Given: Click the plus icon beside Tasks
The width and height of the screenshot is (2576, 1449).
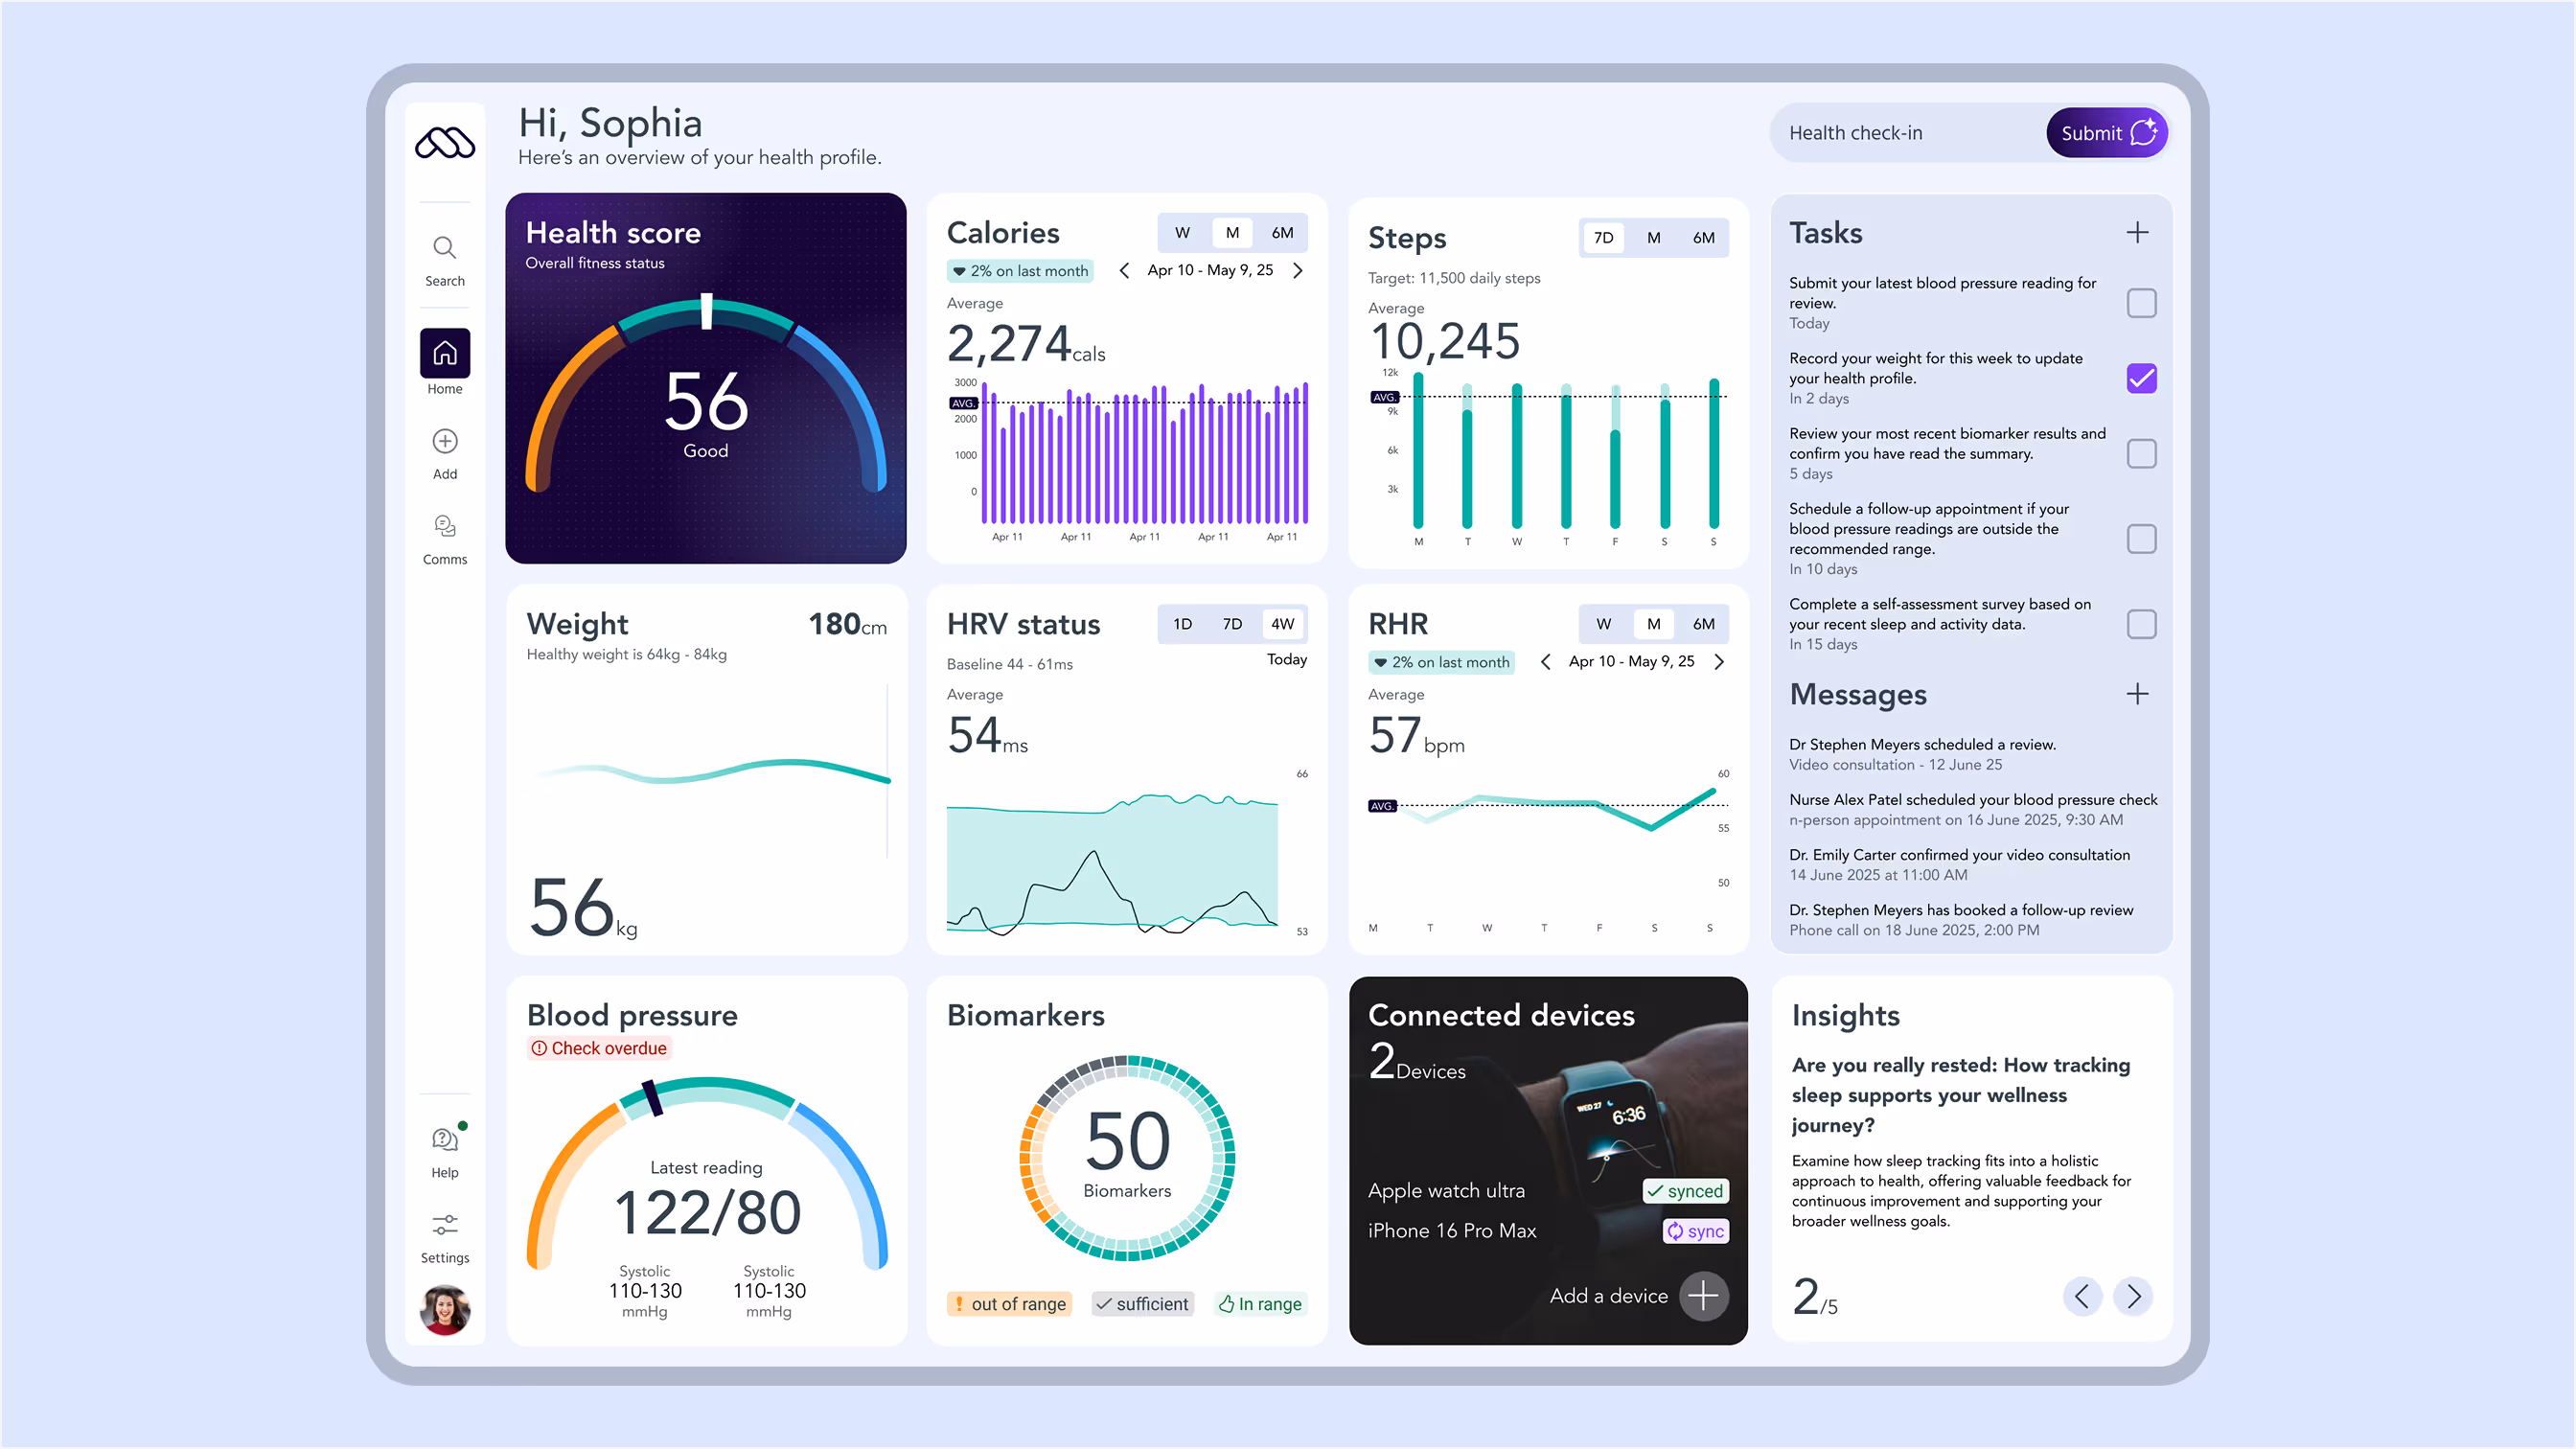Looking at the screenshot, I should pos(2136,233).
